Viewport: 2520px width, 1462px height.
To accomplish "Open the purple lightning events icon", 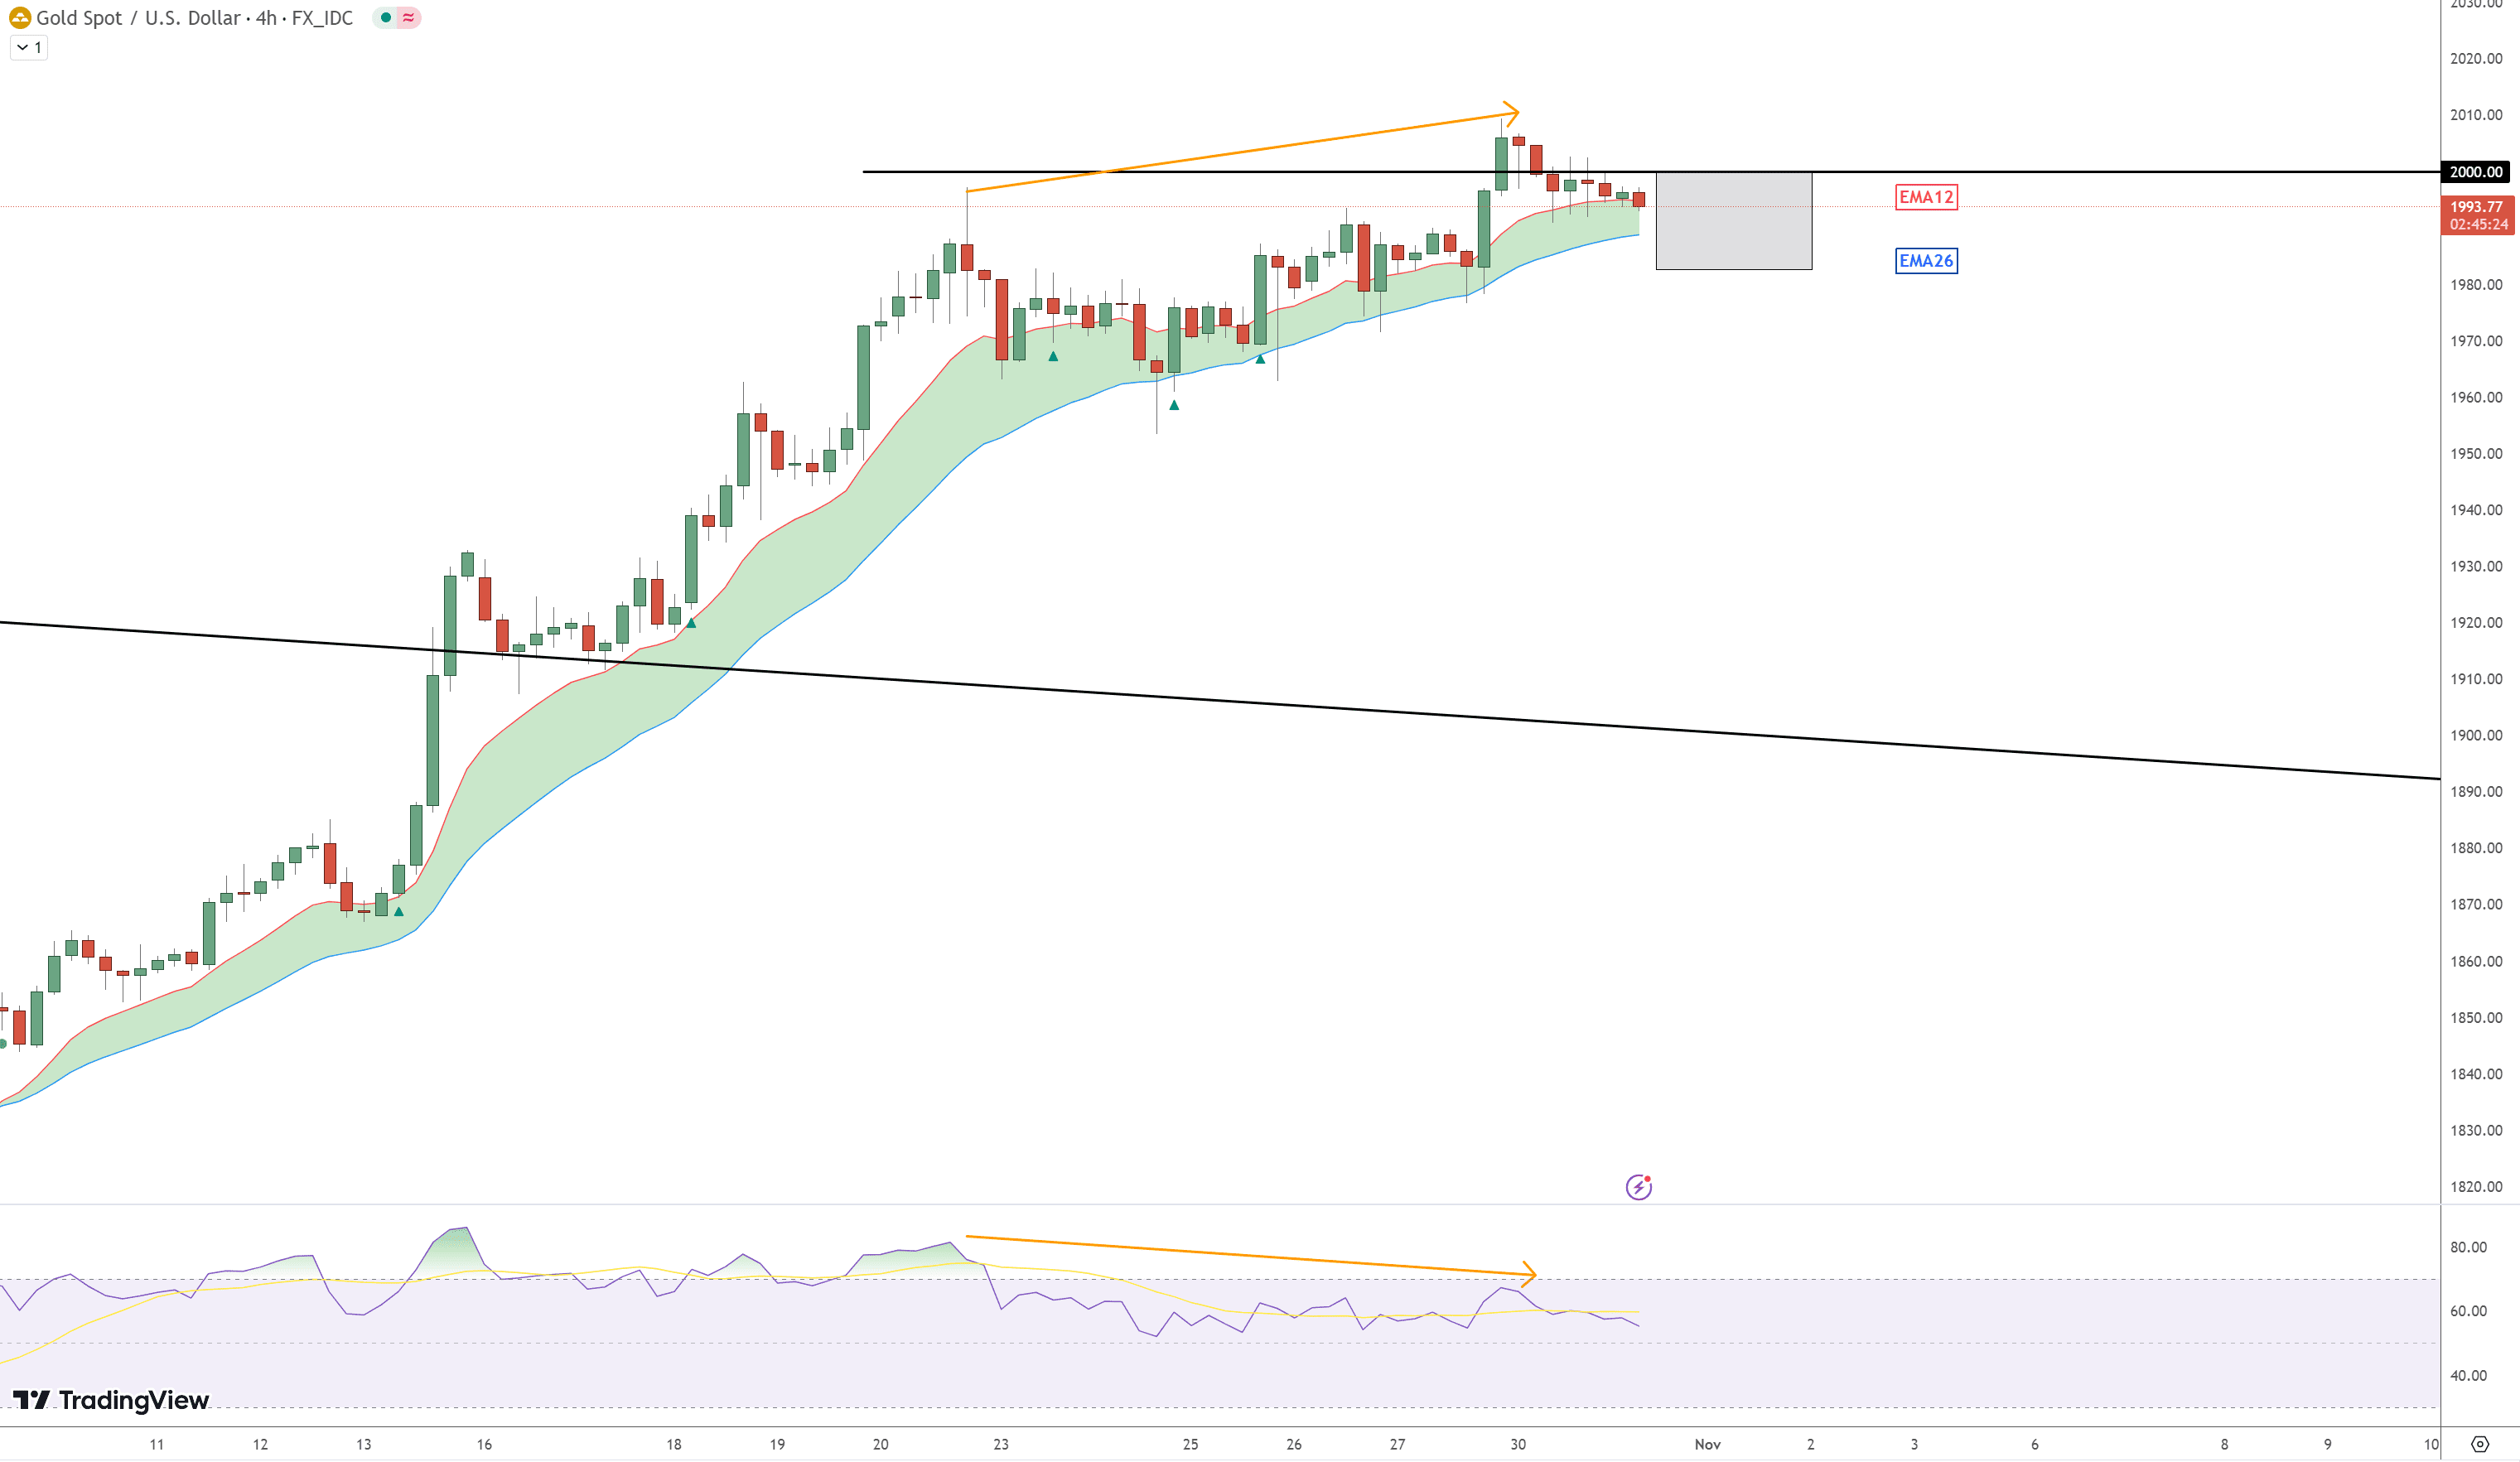I will (x=1638, y=1187).
